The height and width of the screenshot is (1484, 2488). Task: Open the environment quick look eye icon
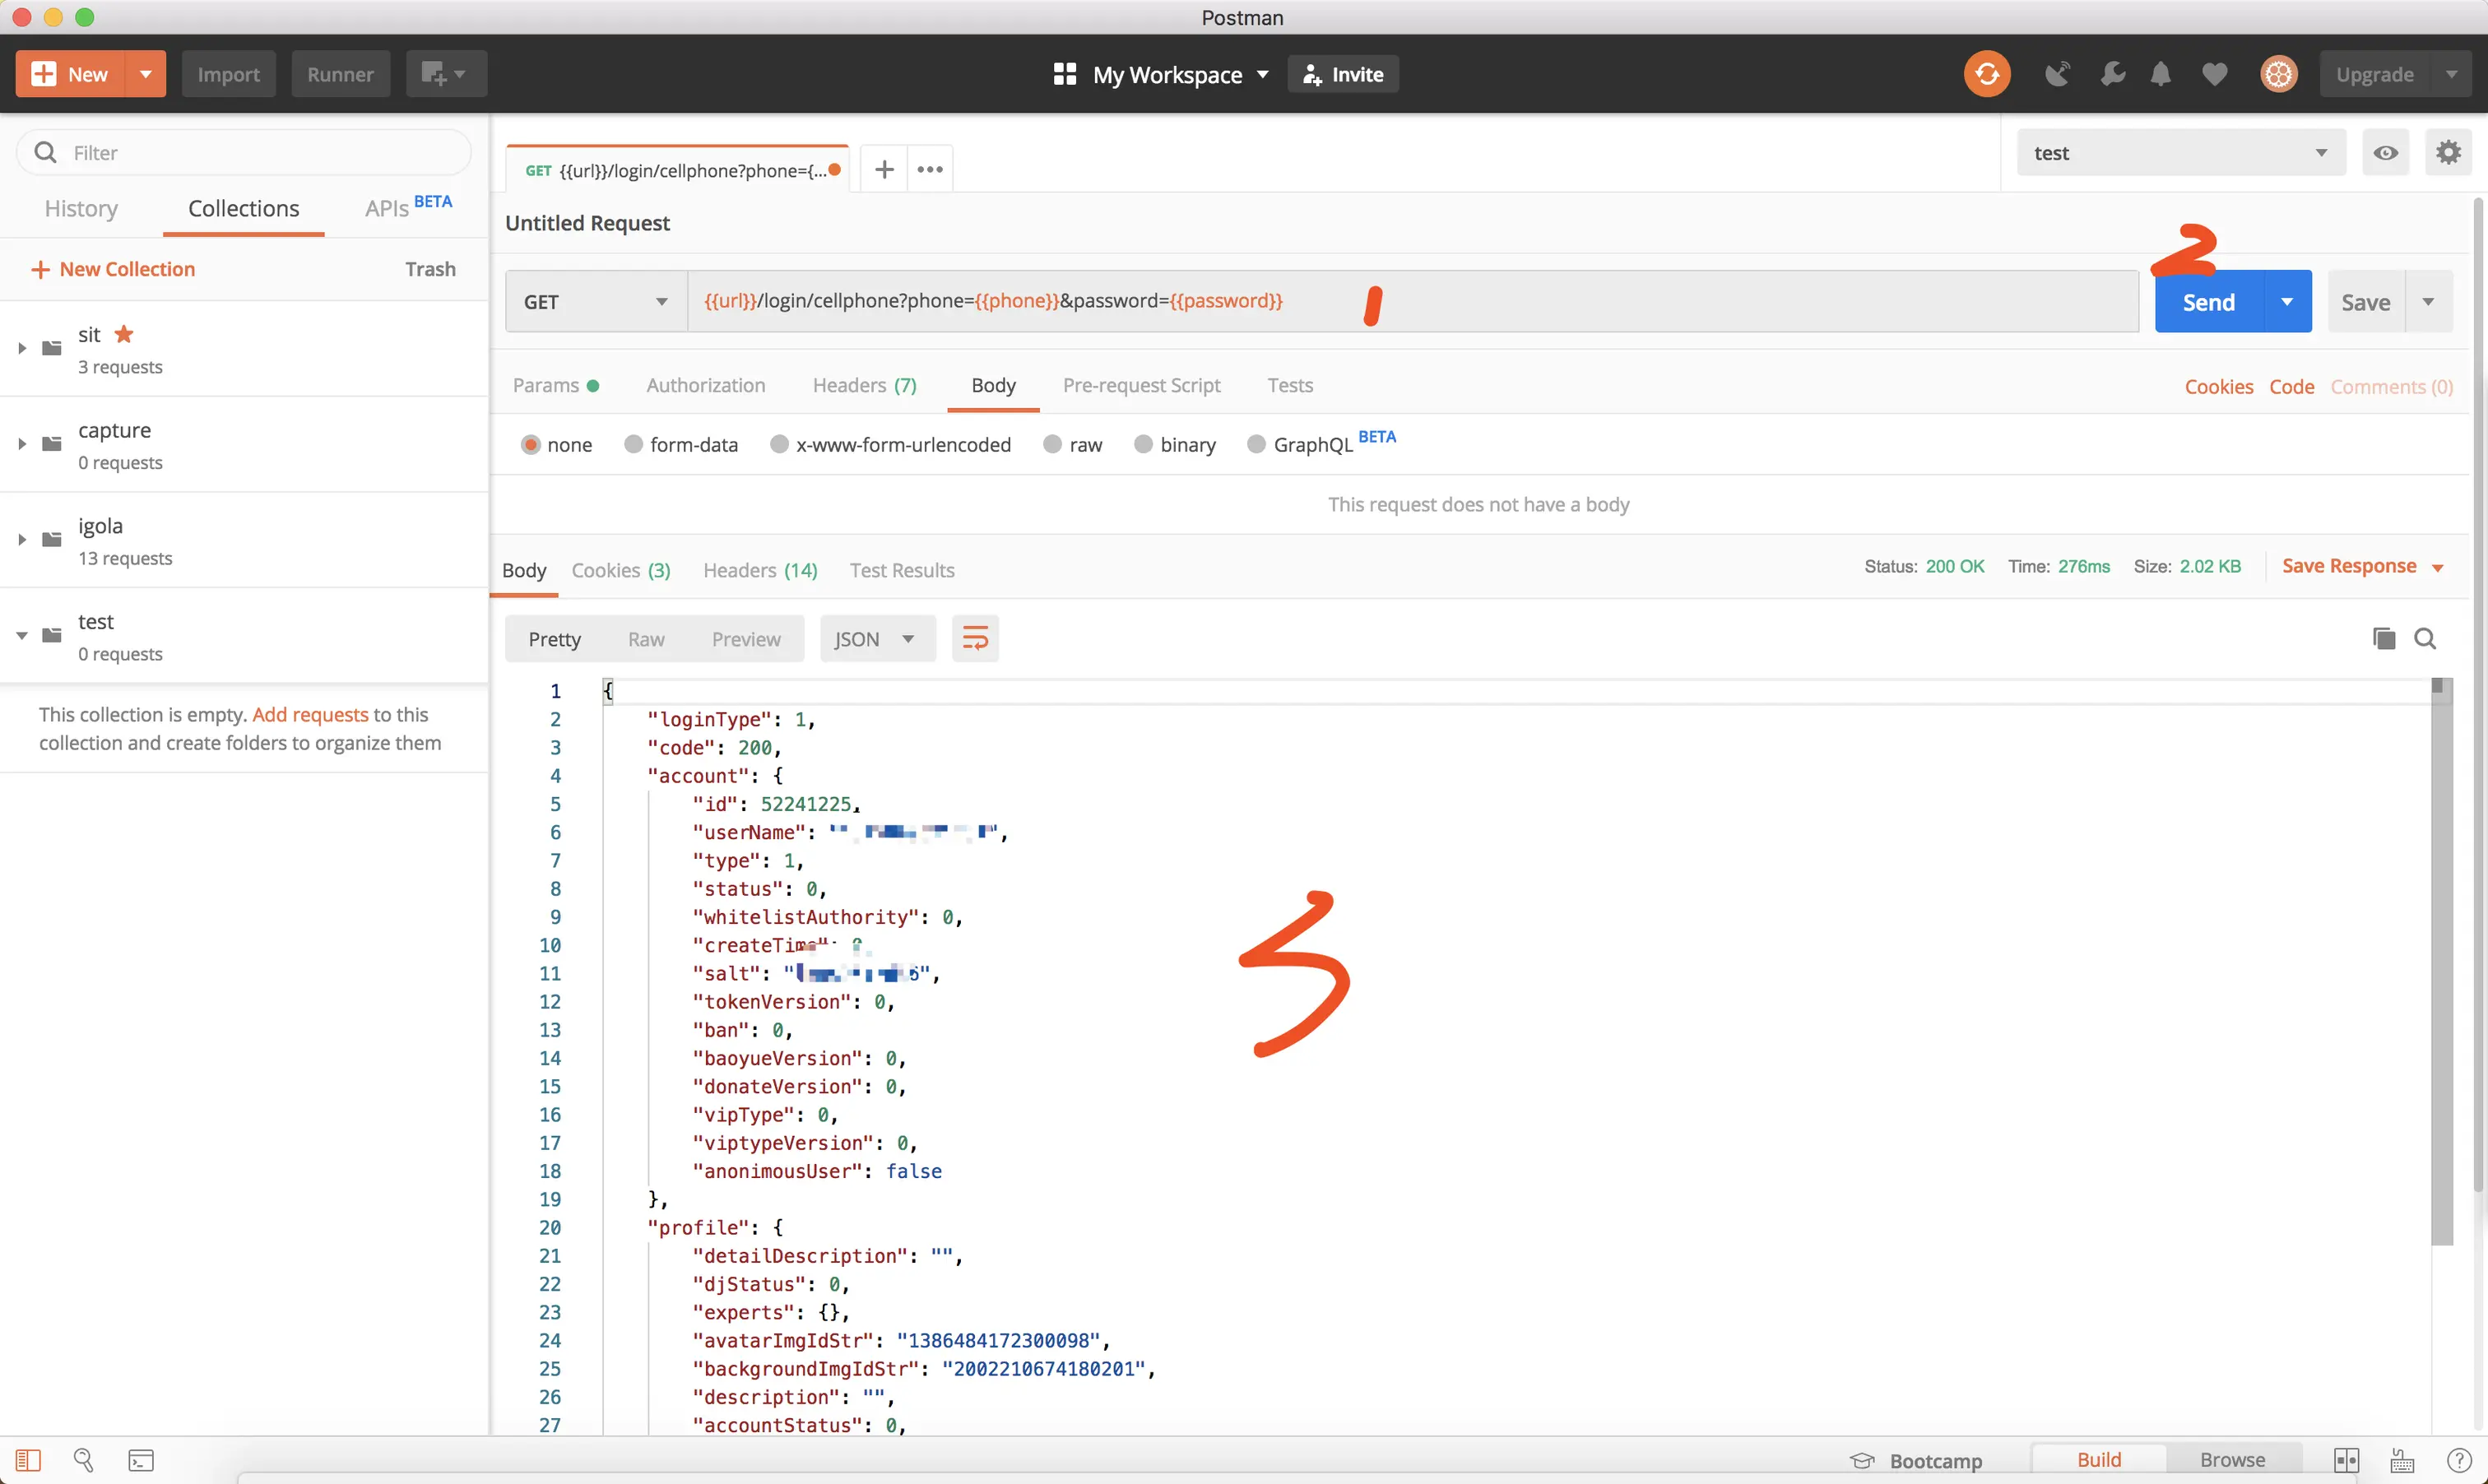point(2385,153)
